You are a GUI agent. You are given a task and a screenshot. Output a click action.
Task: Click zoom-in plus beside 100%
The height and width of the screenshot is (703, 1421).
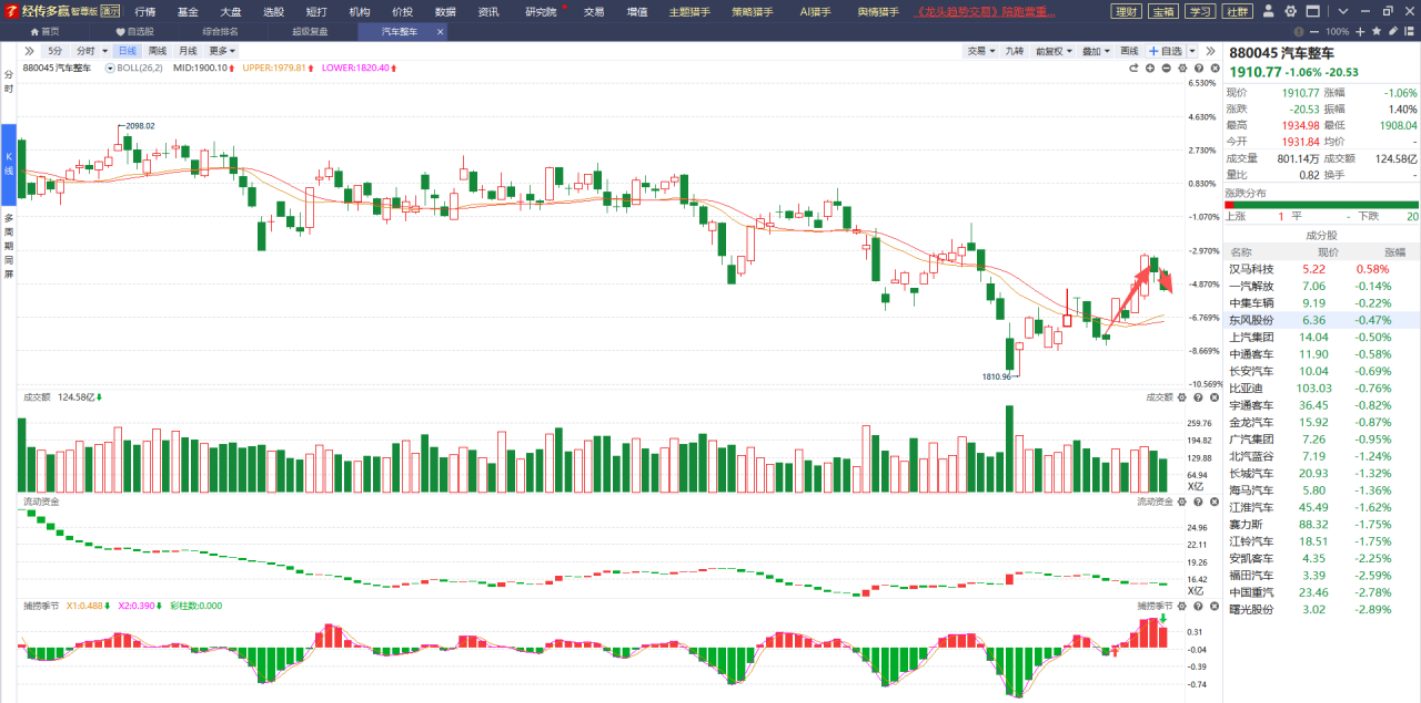pyautogui.click(x=1361, y=31)
